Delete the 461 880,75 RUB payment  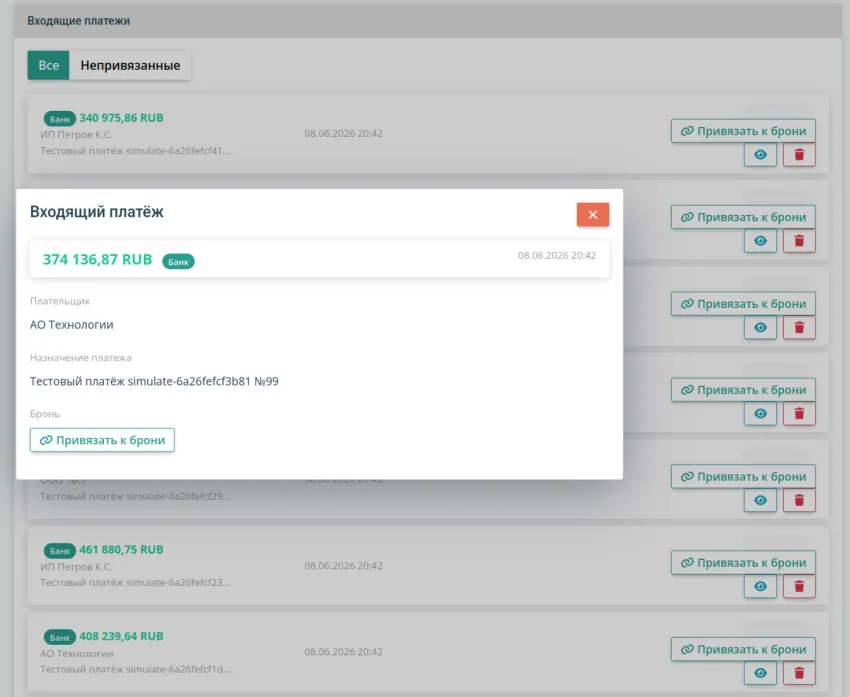(799, 586)
